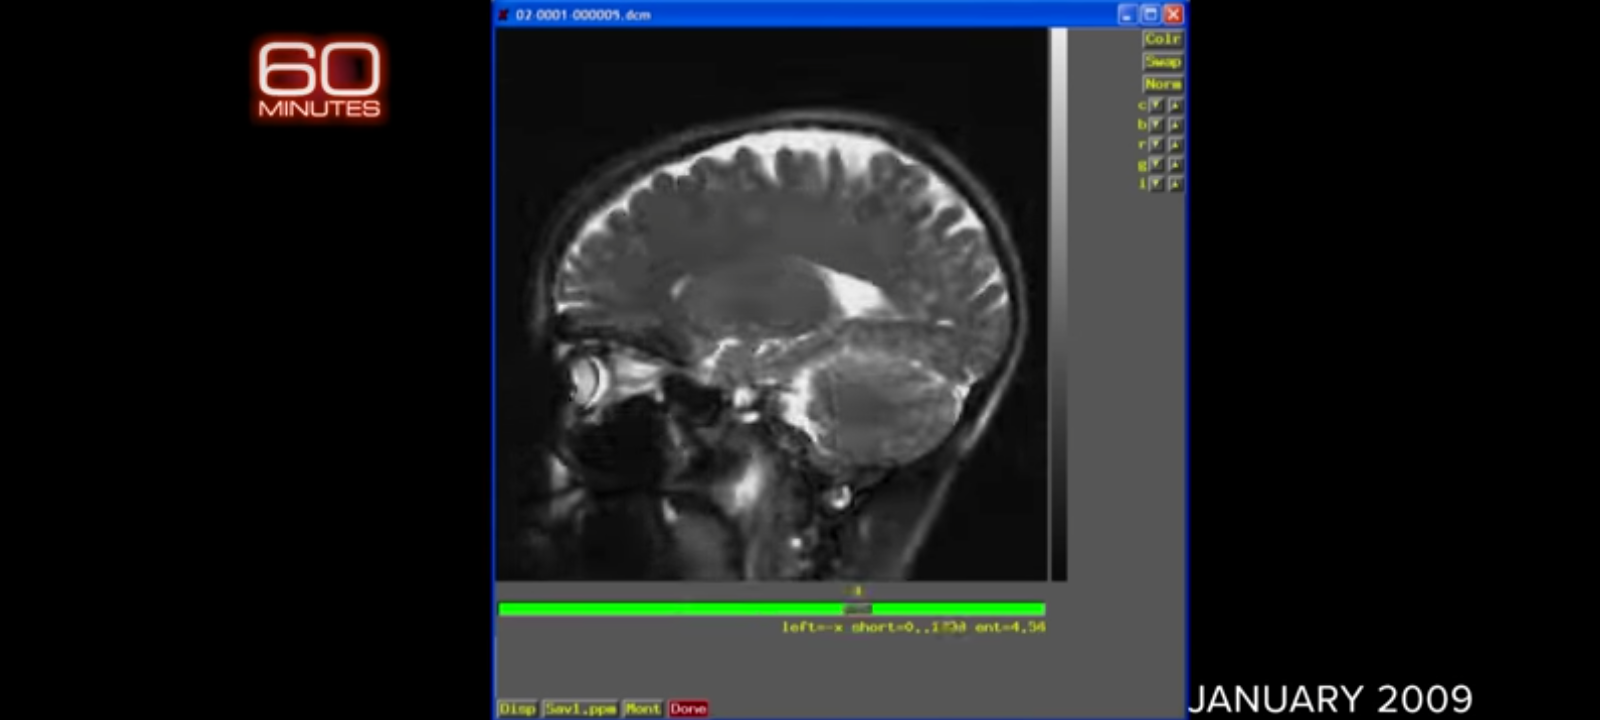
Task: Decrease b with its down arrow
Action: 1156,125
